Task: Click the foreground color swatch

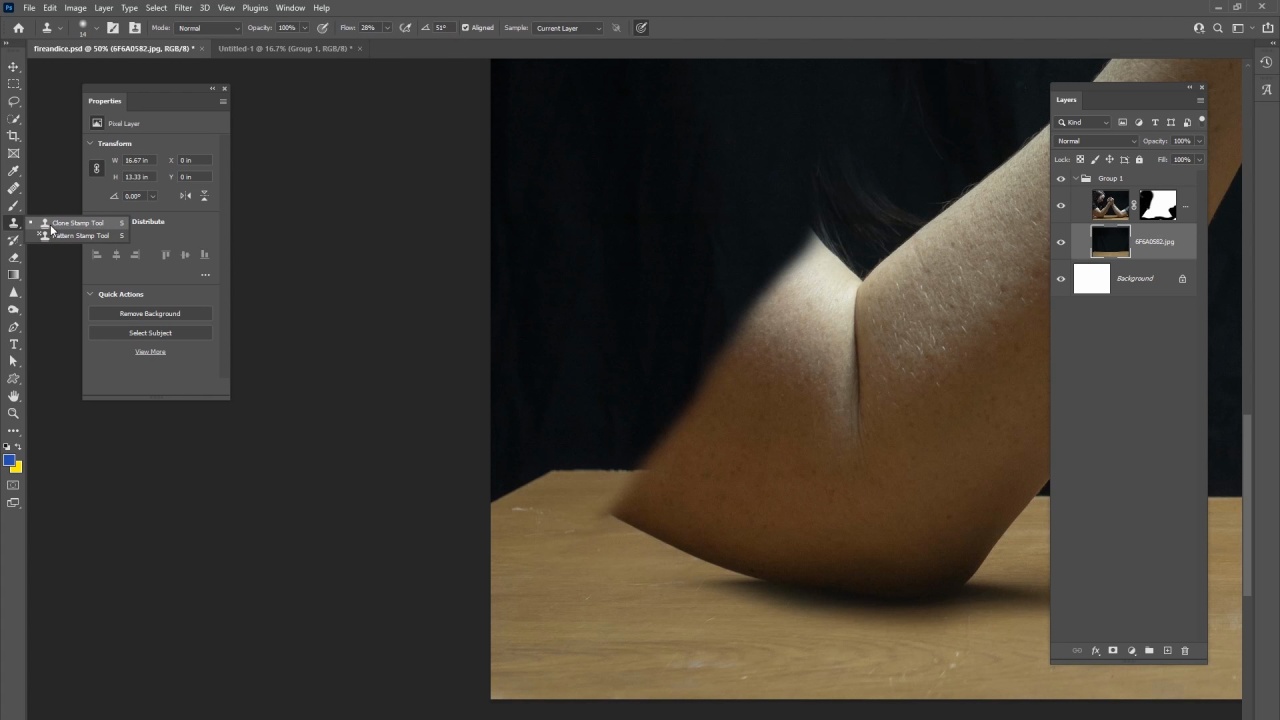Action: (x=9, y=461)
